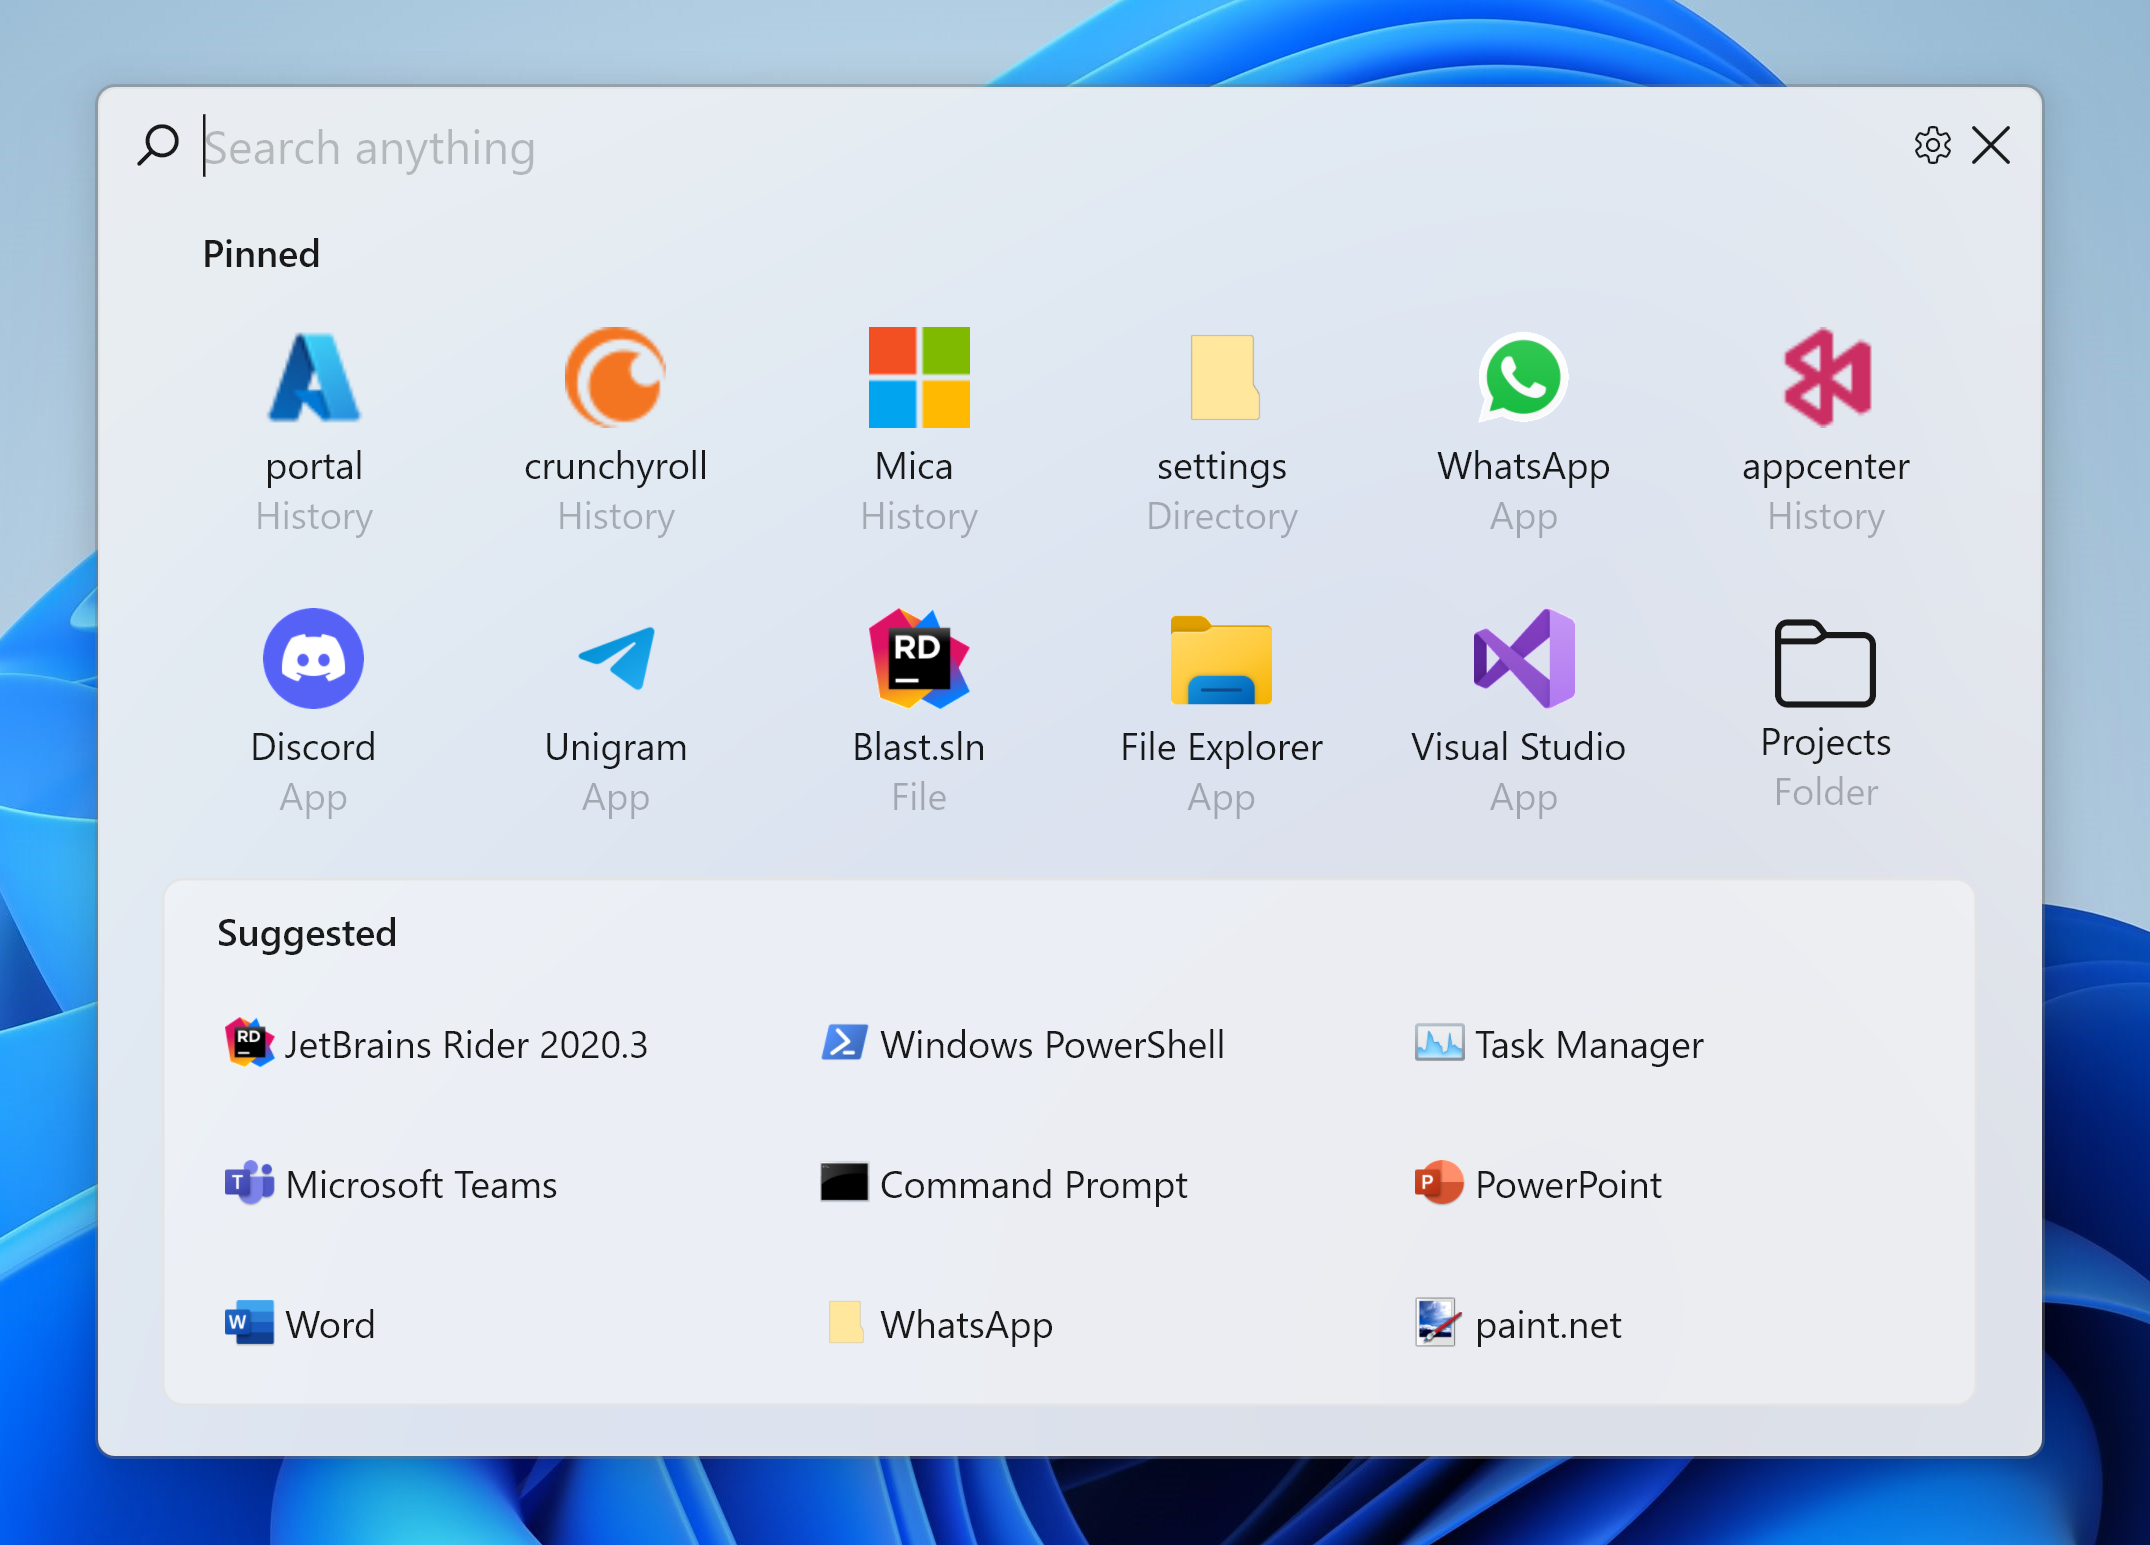Click the suggested WhatsApp folder icon
Screen dimensions: 2150x1545
coord(846,1322)
